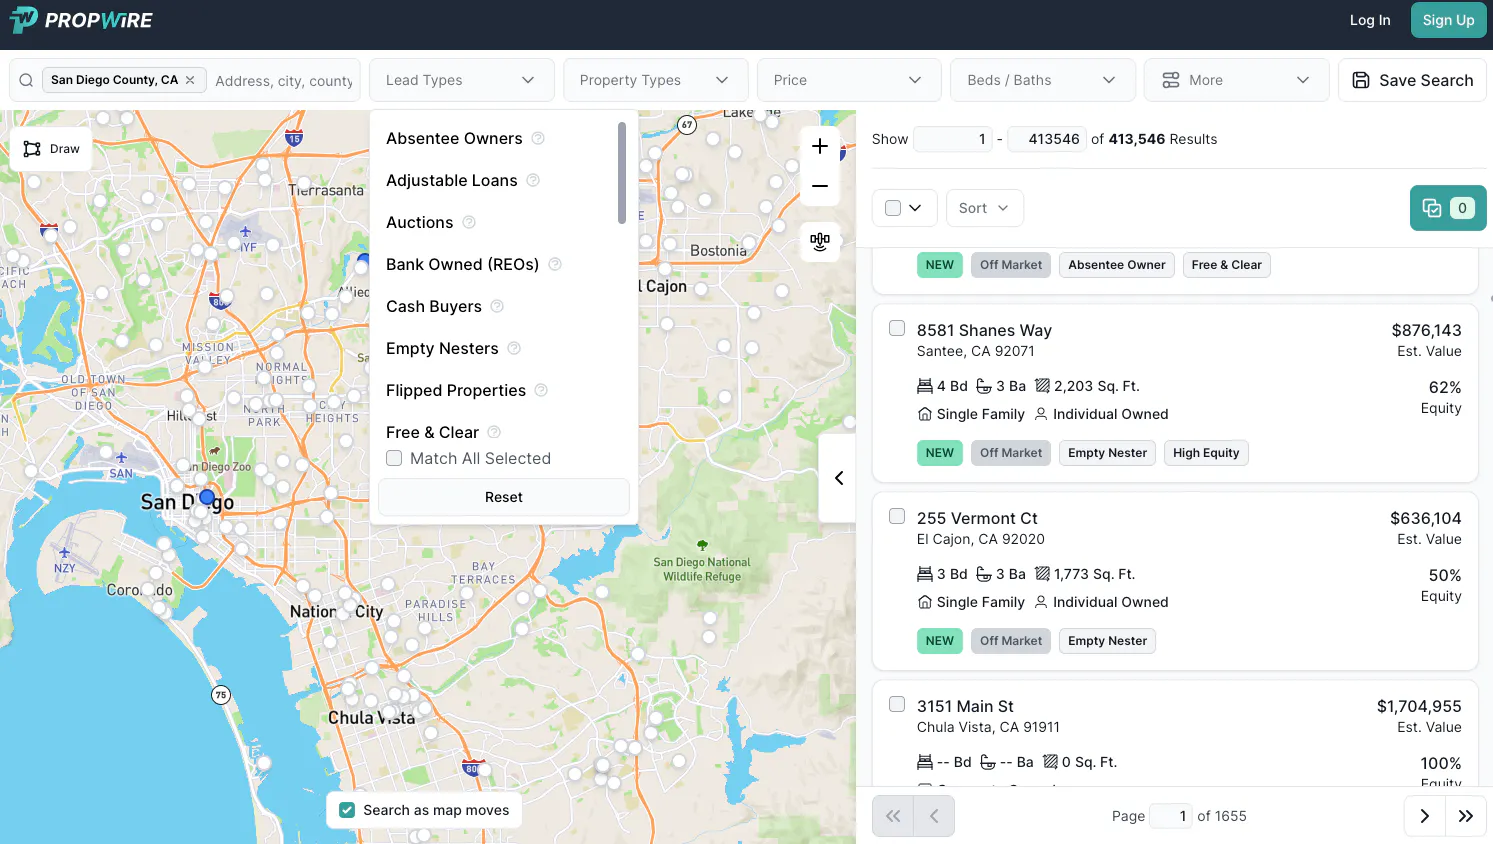Remove the San Diego County location tag
Screen dimensions: 1493x844
coord(190,80)
